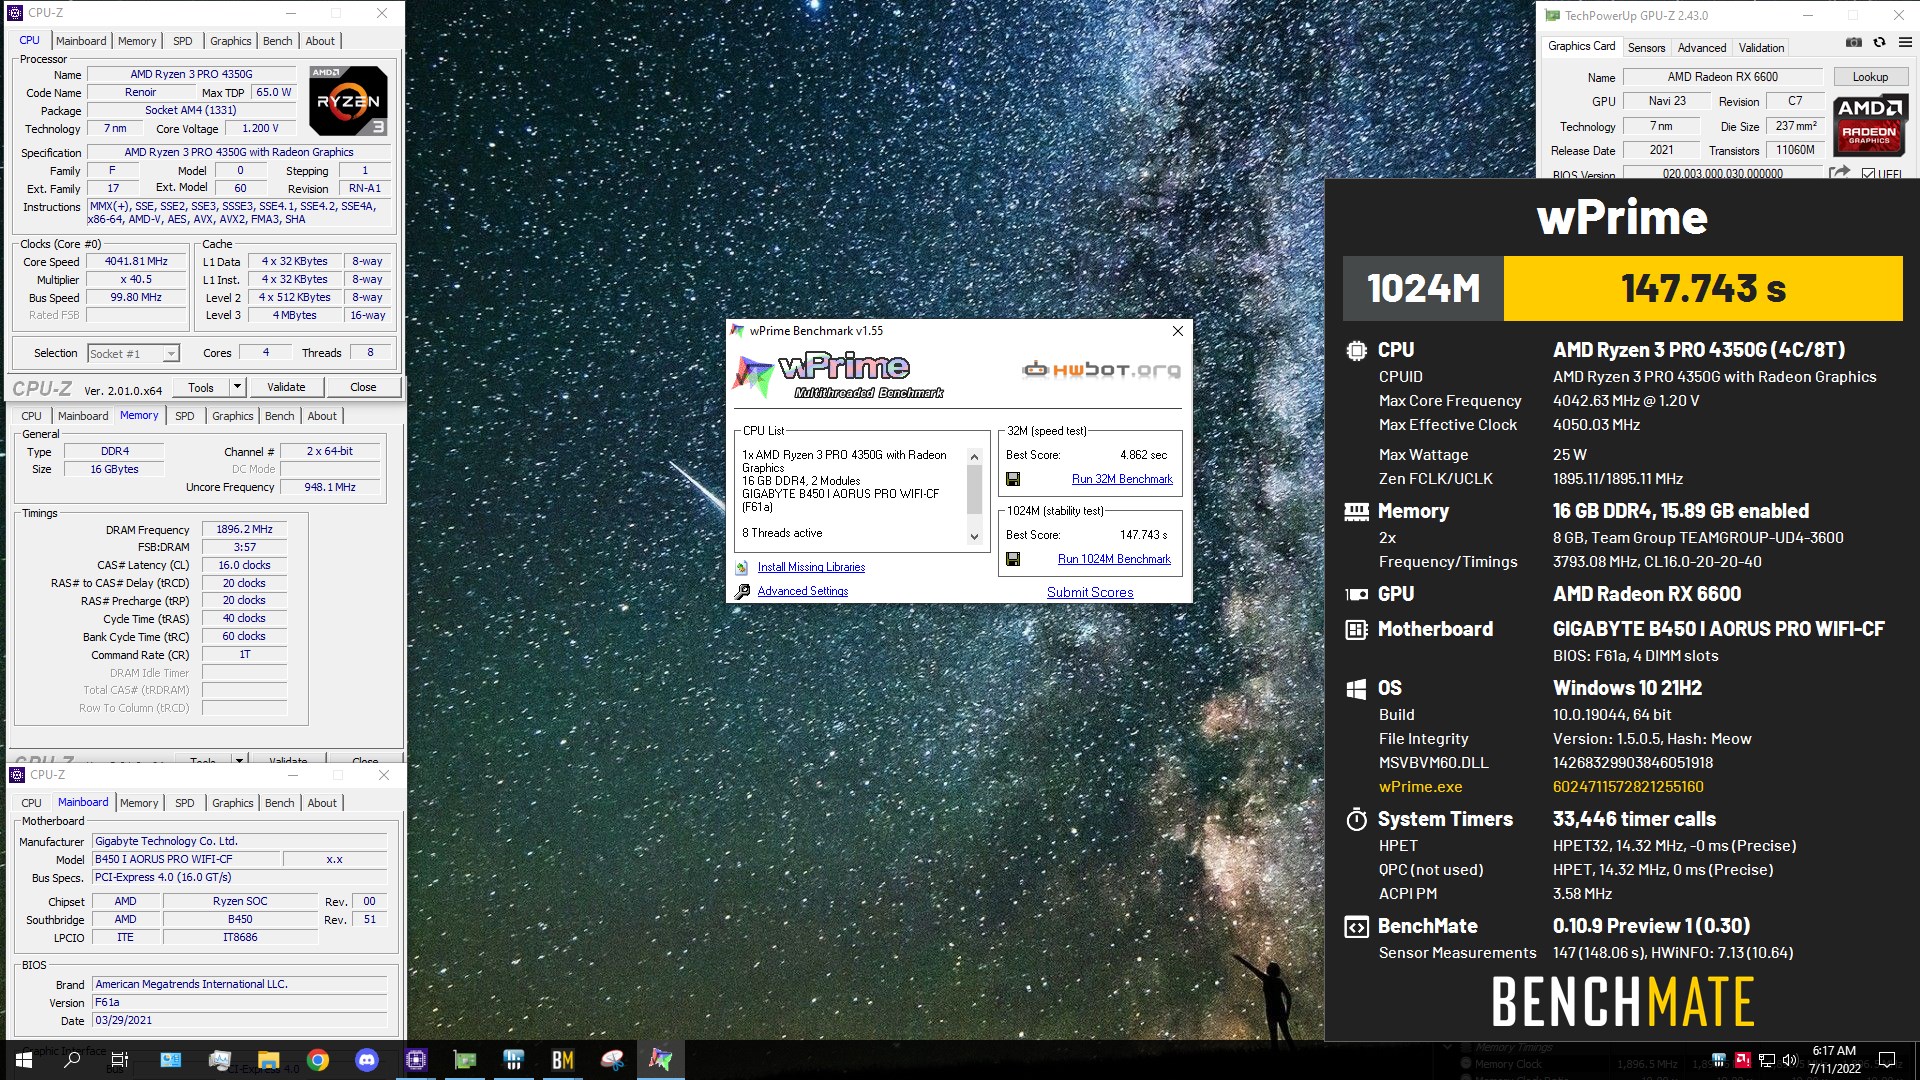
Task: Open the Advanced Settings link in wPrime
Action: (803, 591)
